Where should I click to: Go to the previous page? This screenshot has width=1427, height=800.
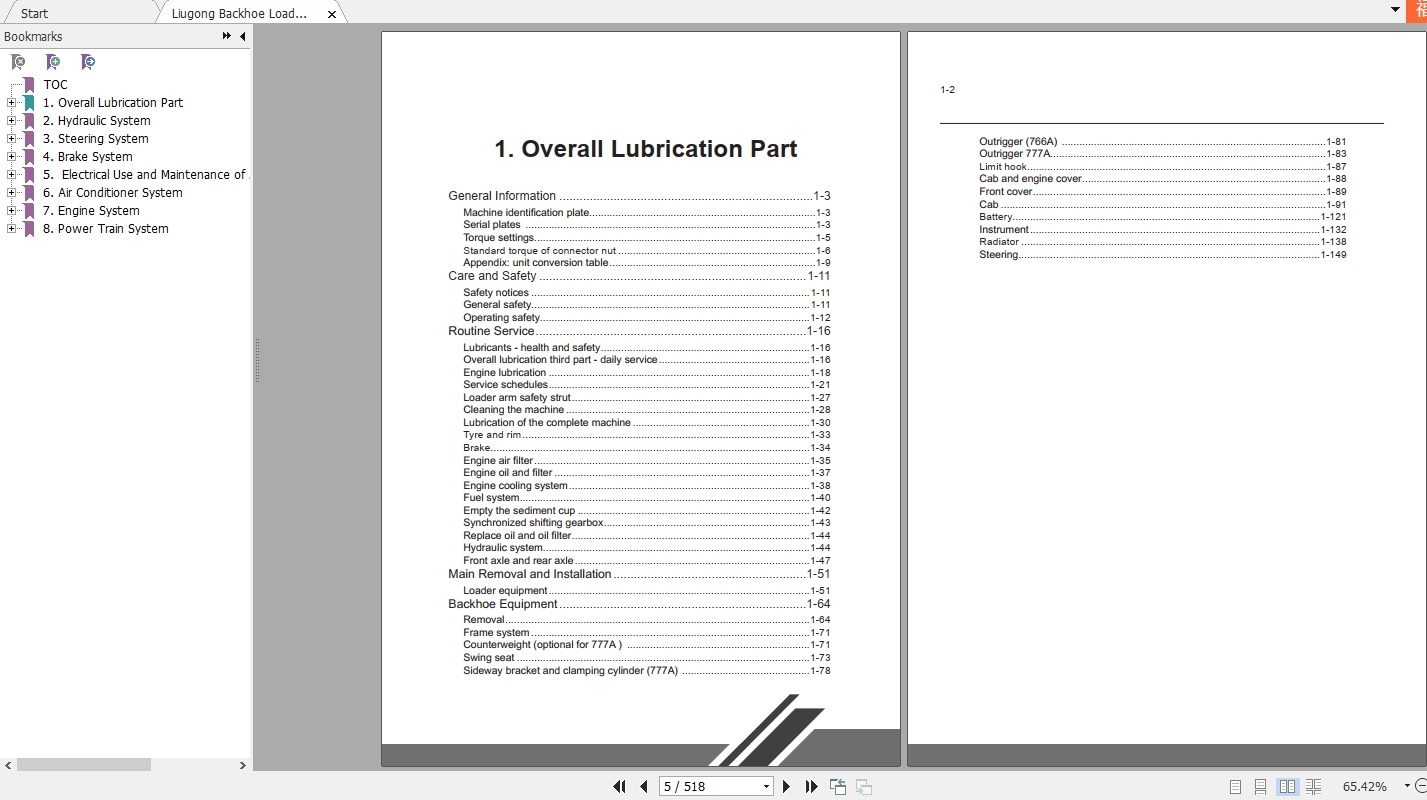tap(644, 787)
